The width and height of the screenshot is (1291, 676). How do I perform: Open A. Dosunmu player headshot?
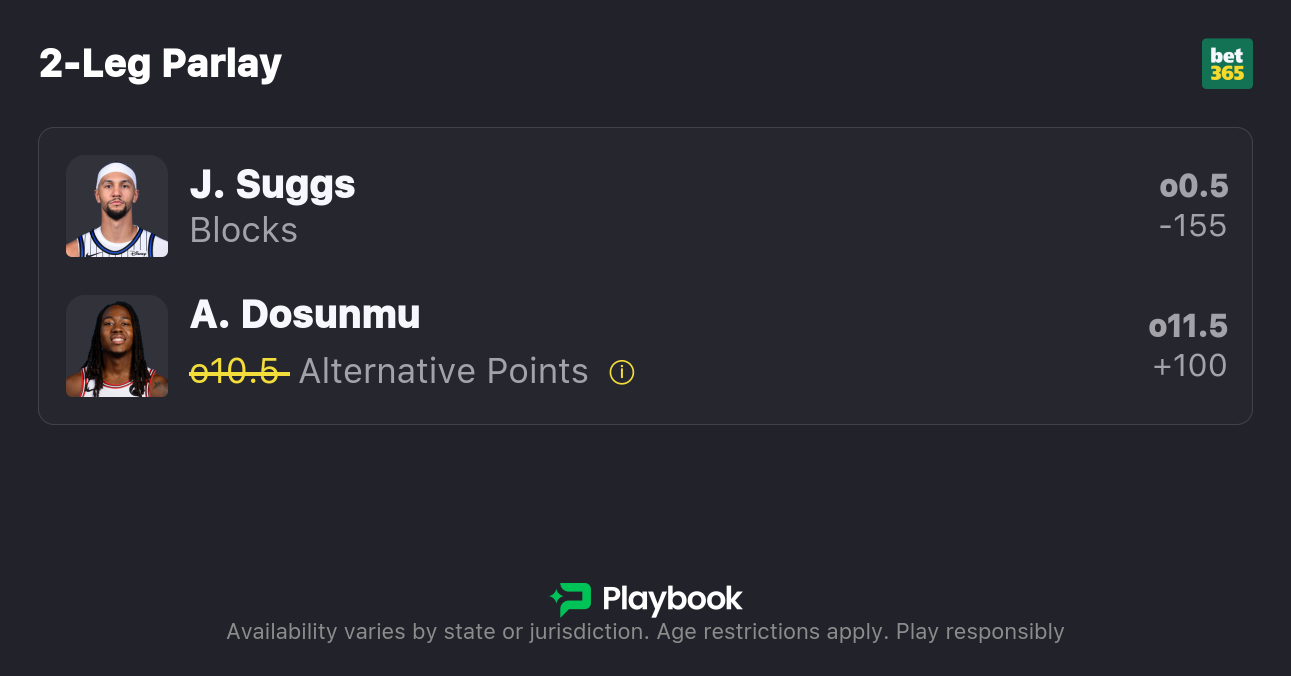(x=117, y=346)
